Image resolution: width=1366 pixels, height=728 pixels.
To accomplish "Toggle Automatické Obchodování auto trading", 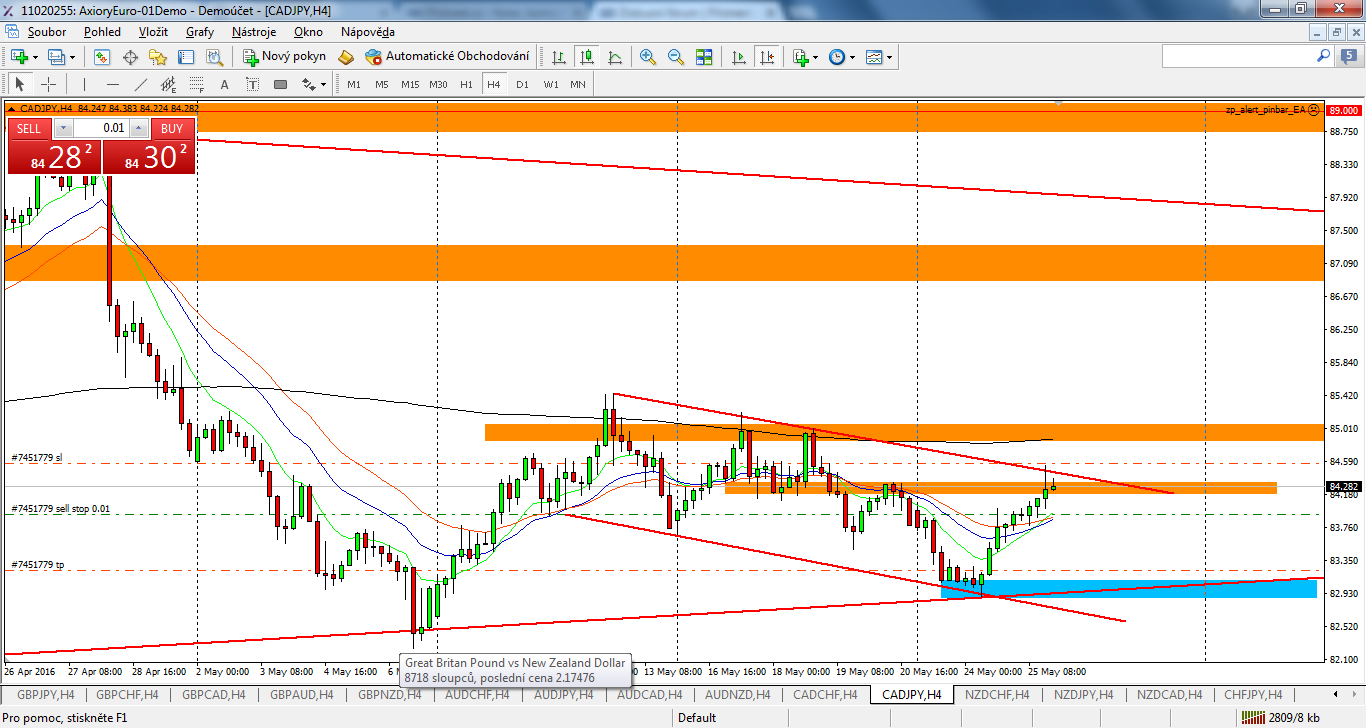I will [447, 57].
